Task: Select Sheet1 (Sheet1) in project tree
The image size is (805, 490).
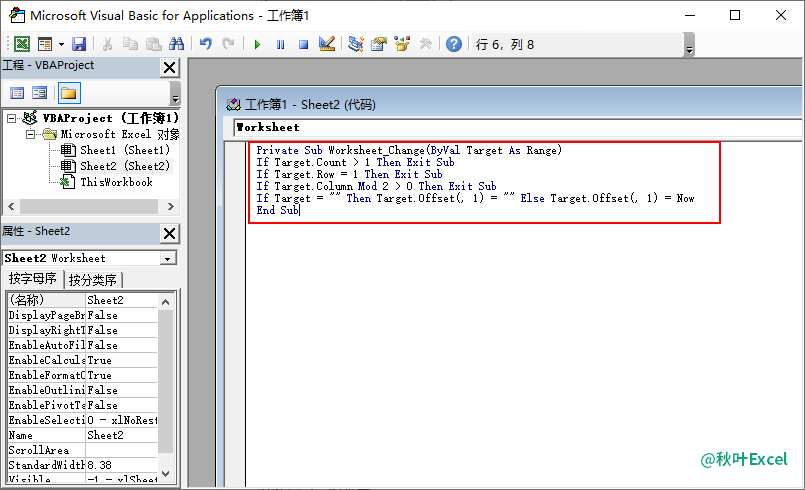Action: (x=116, y=150)
